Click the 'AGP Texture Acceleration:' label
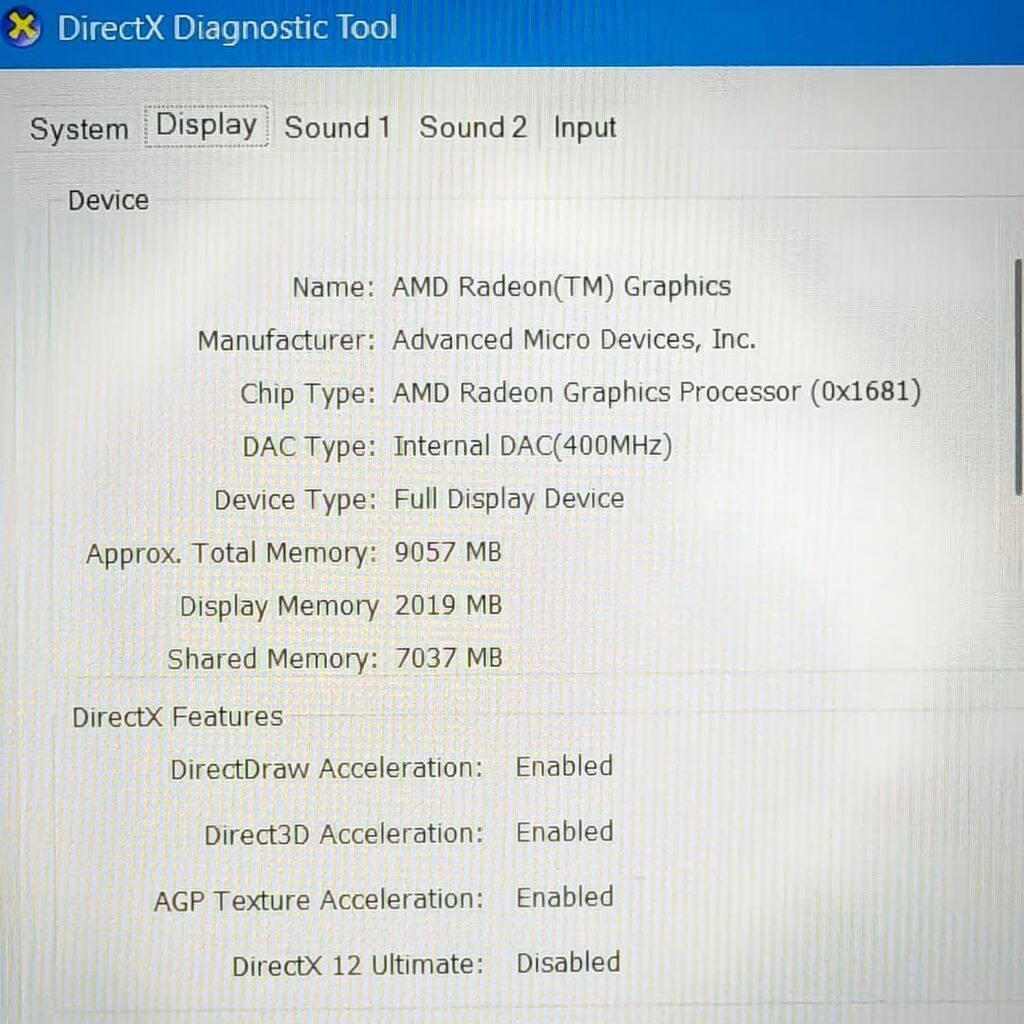The height and width of the screenshot is (1024, 1024). [x=319, y=901]
